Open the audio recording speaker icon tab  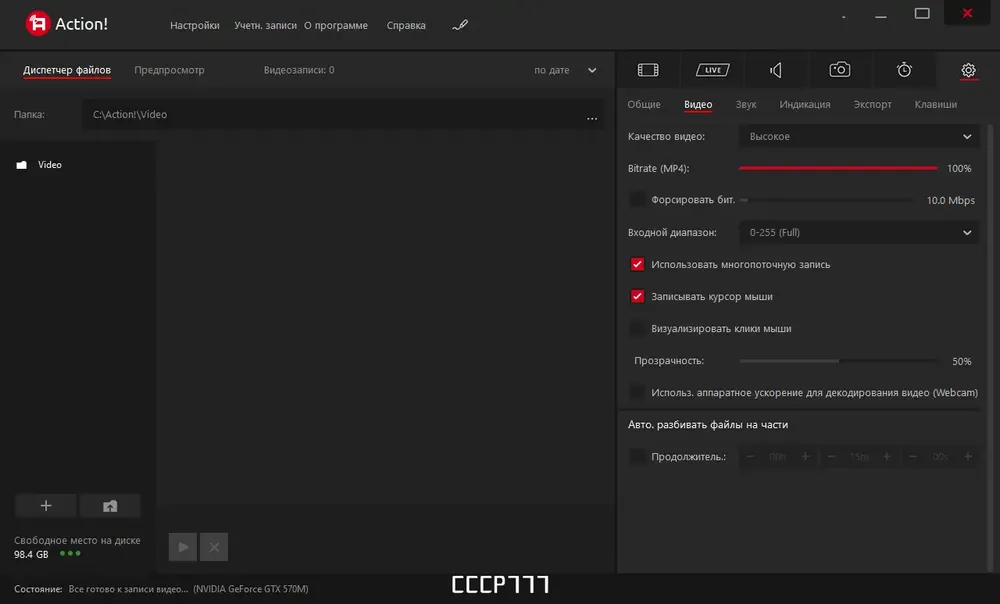[776, 70]
